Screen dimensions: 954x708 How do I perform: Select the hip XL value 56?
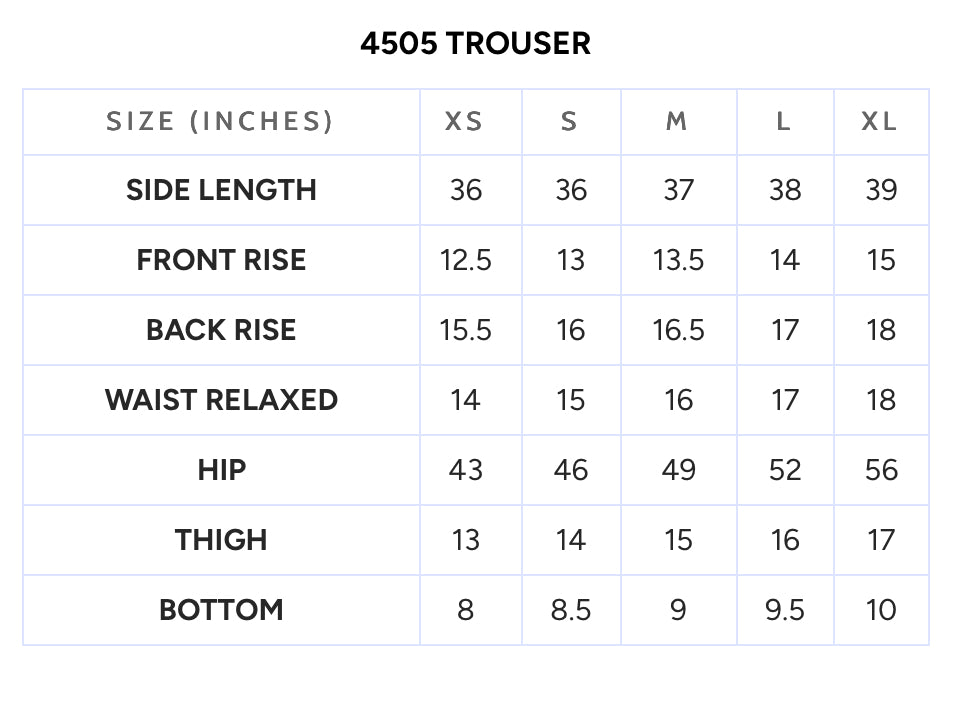(881, 470)
